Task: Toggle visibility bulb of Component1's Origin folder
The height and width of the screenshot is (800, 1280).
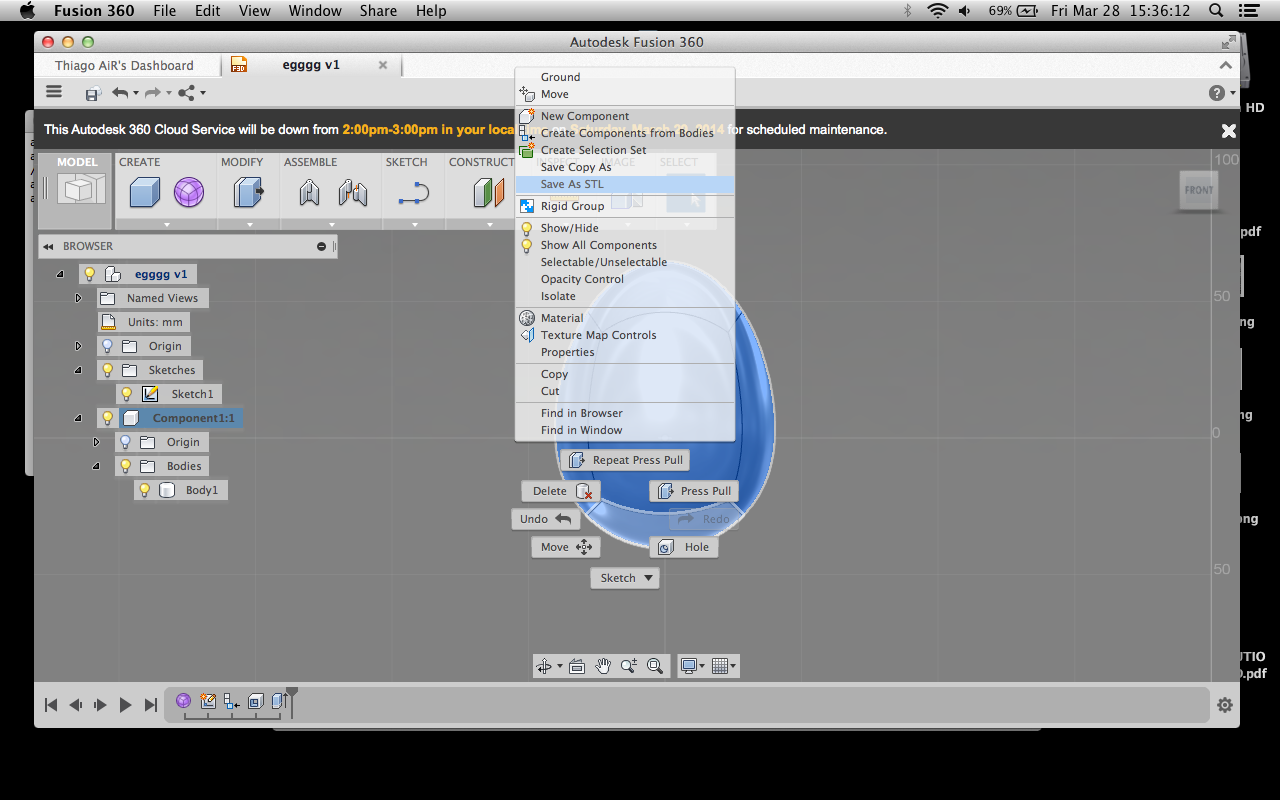Action: coord(125,442)
